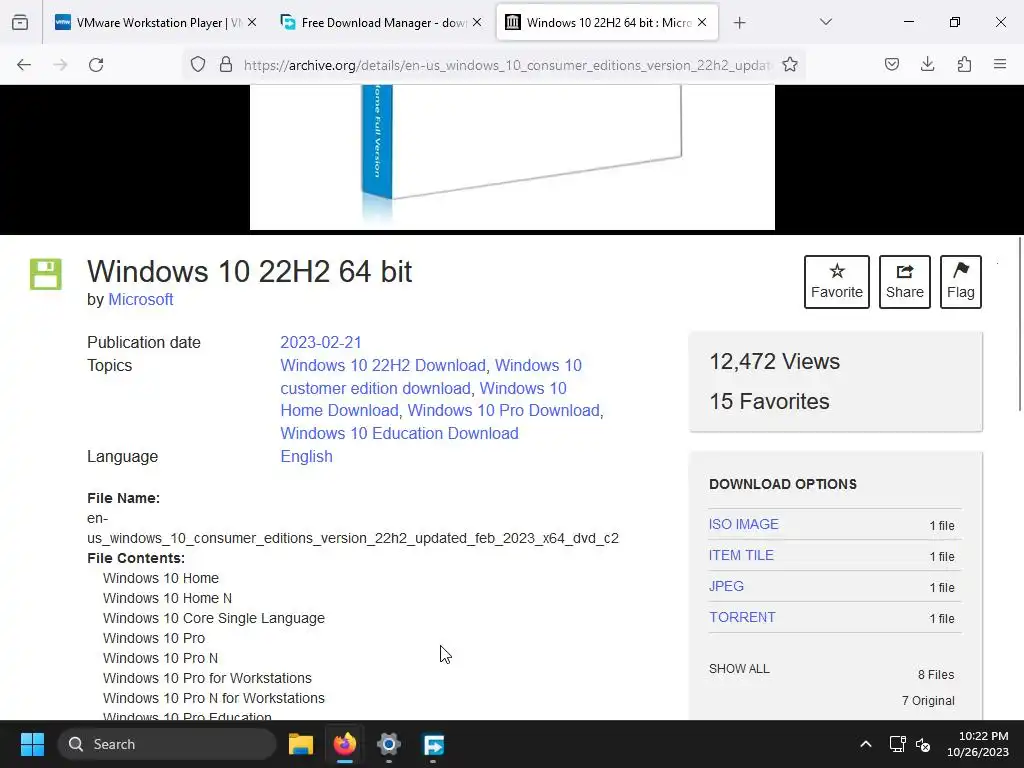Bookmark this page with star icon
This screenshot has width=1024, height=768.
(790, 65)
